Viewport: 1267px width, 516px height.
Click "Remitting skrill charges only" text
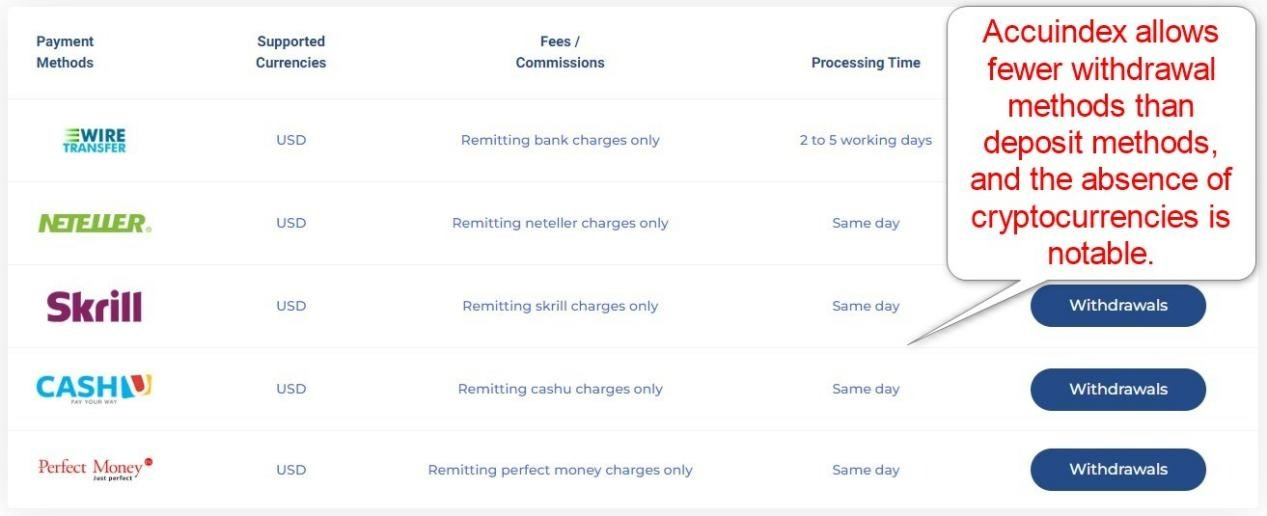coord(560,306)
